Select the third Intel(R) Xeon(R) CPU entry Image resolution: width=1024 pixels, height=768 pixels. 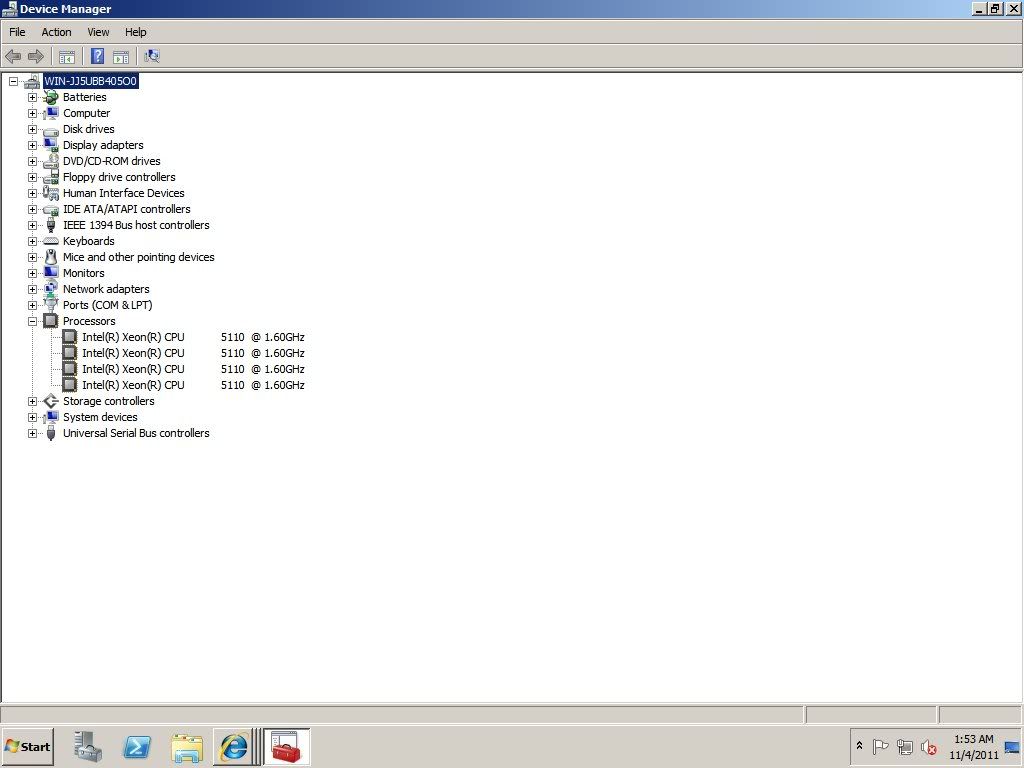[x=193, y=369]
